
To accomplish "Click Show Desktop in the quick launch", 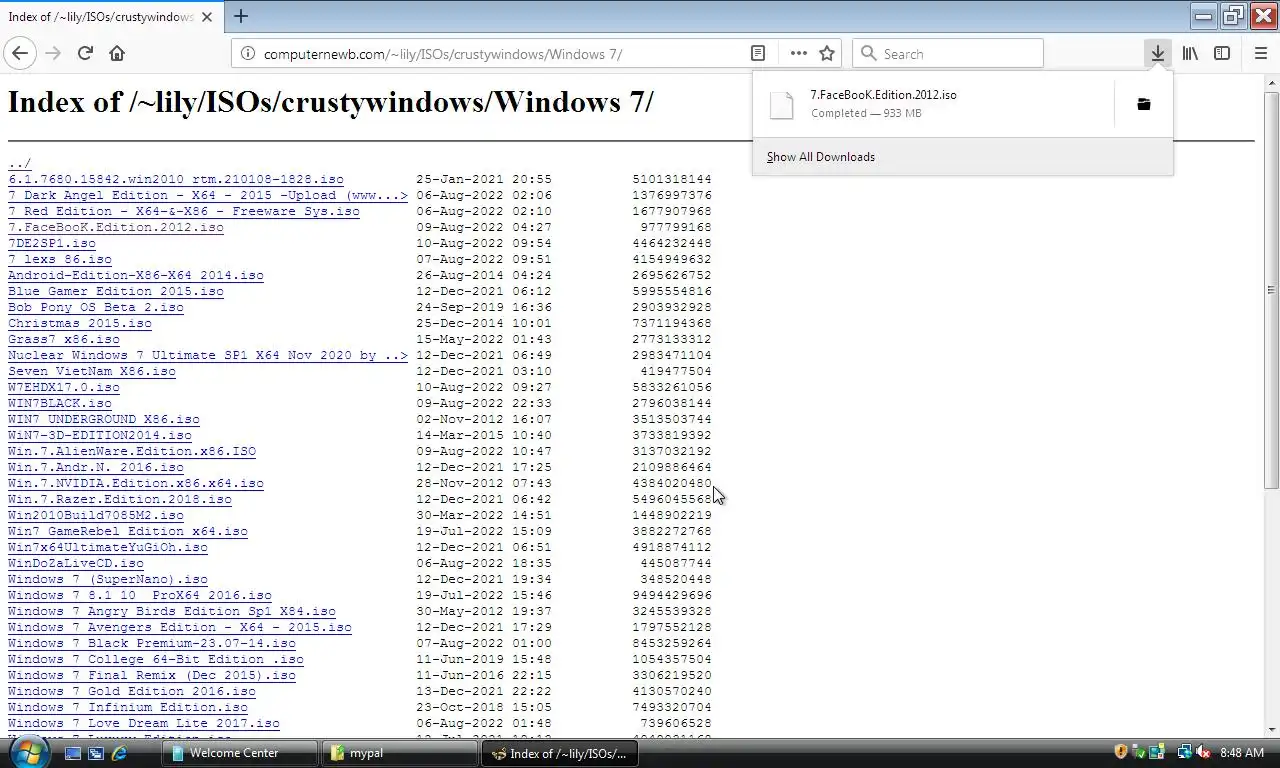I will pos(73,753).
